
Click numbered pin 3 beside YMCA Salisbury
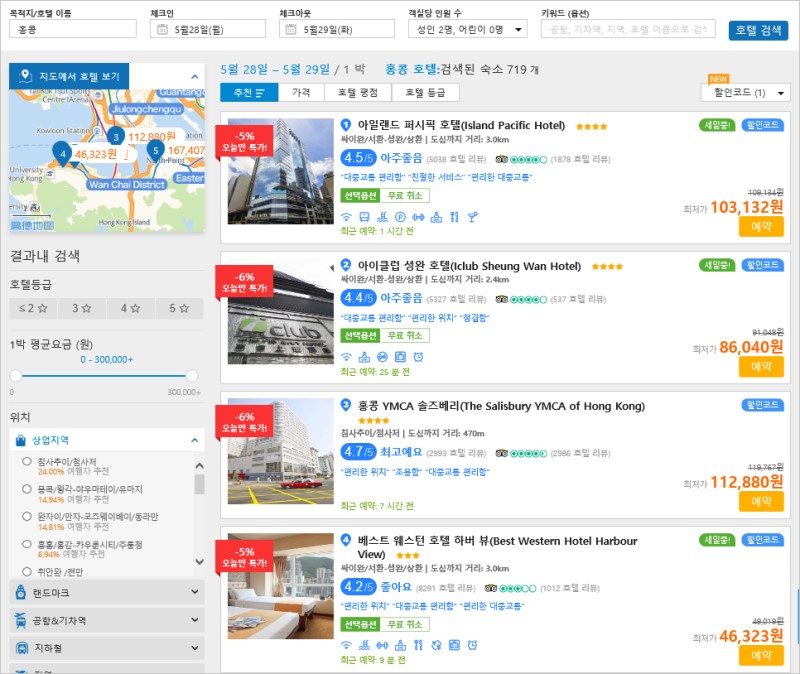[x=346, y=405]
